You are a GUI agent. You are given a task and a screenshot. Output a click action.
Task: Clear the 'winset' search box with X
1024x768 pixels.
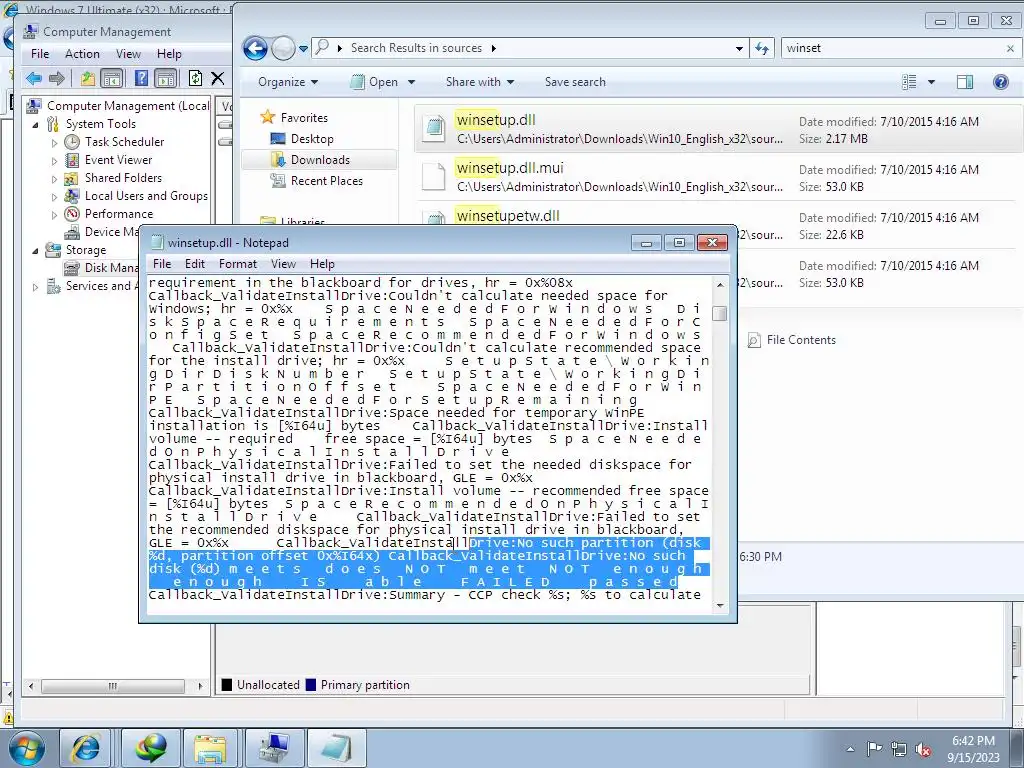click(1010, 48)
